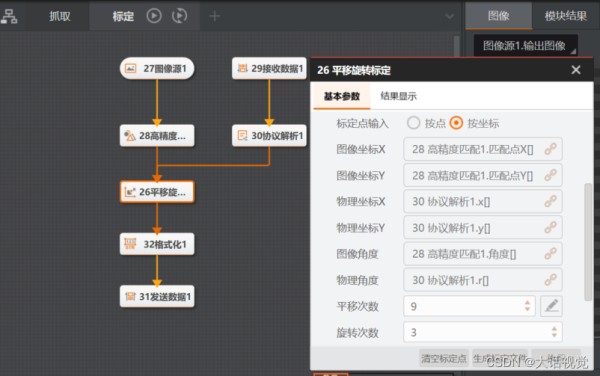Click the 平移次数 value field
The height and width of the screenshot is (376, 600).
point(470,306)
